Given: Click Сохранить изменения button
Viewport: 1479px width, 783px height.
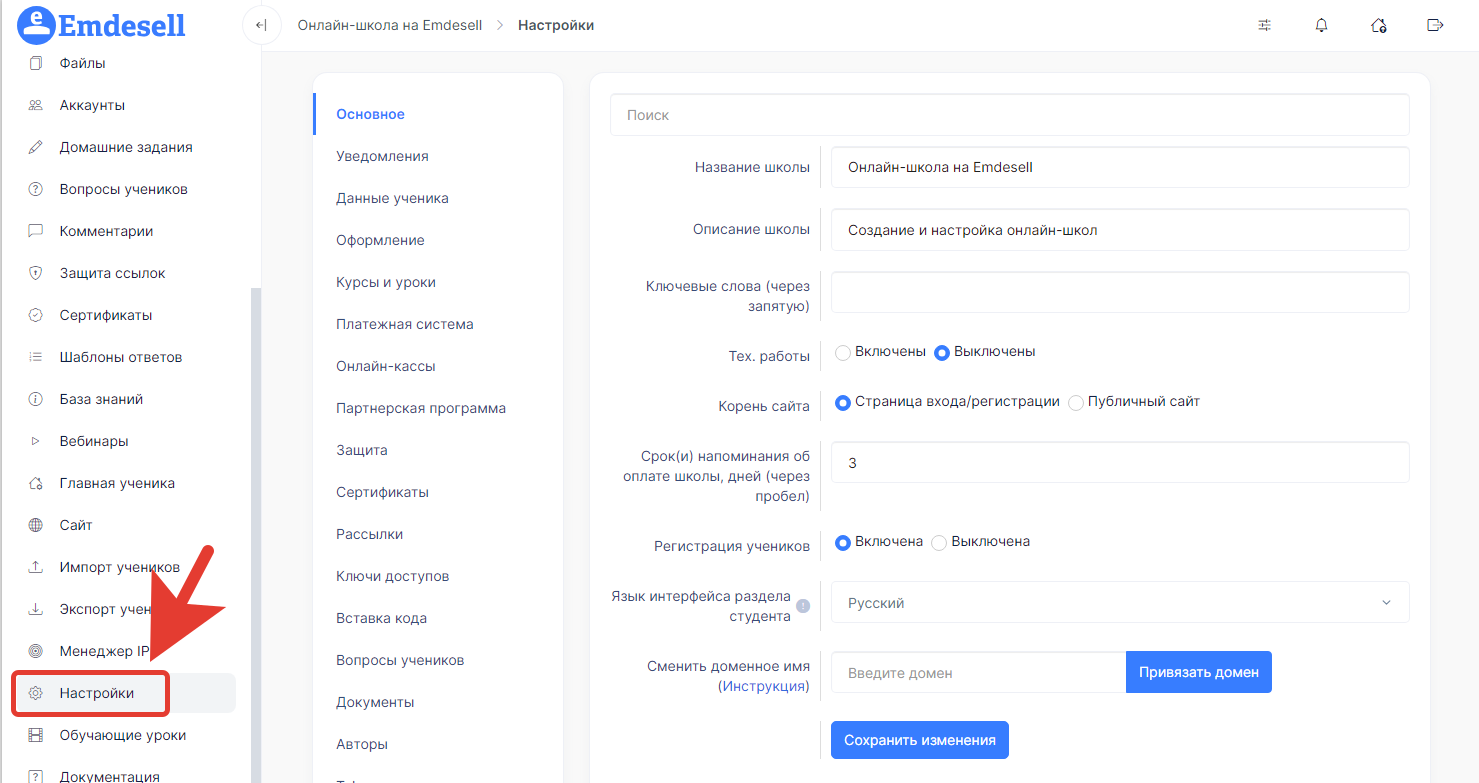Looking at the screenshot, I should pos(920,740).
